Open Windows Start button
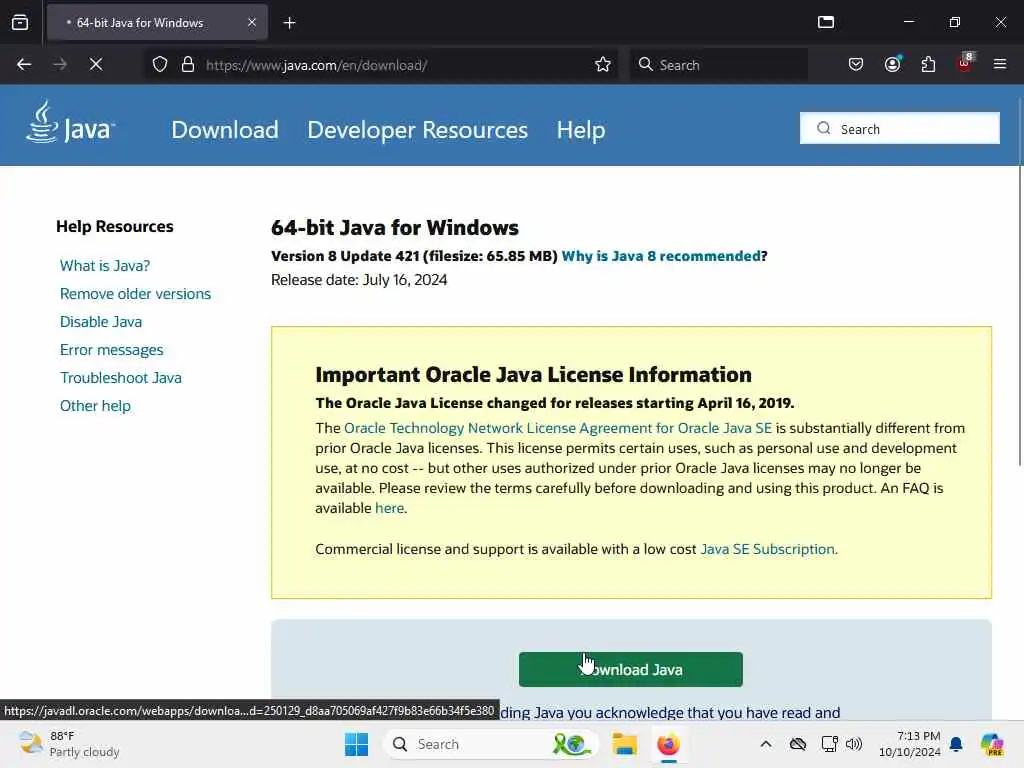Viewport: 1024px width, 768px height. [357, 744]
